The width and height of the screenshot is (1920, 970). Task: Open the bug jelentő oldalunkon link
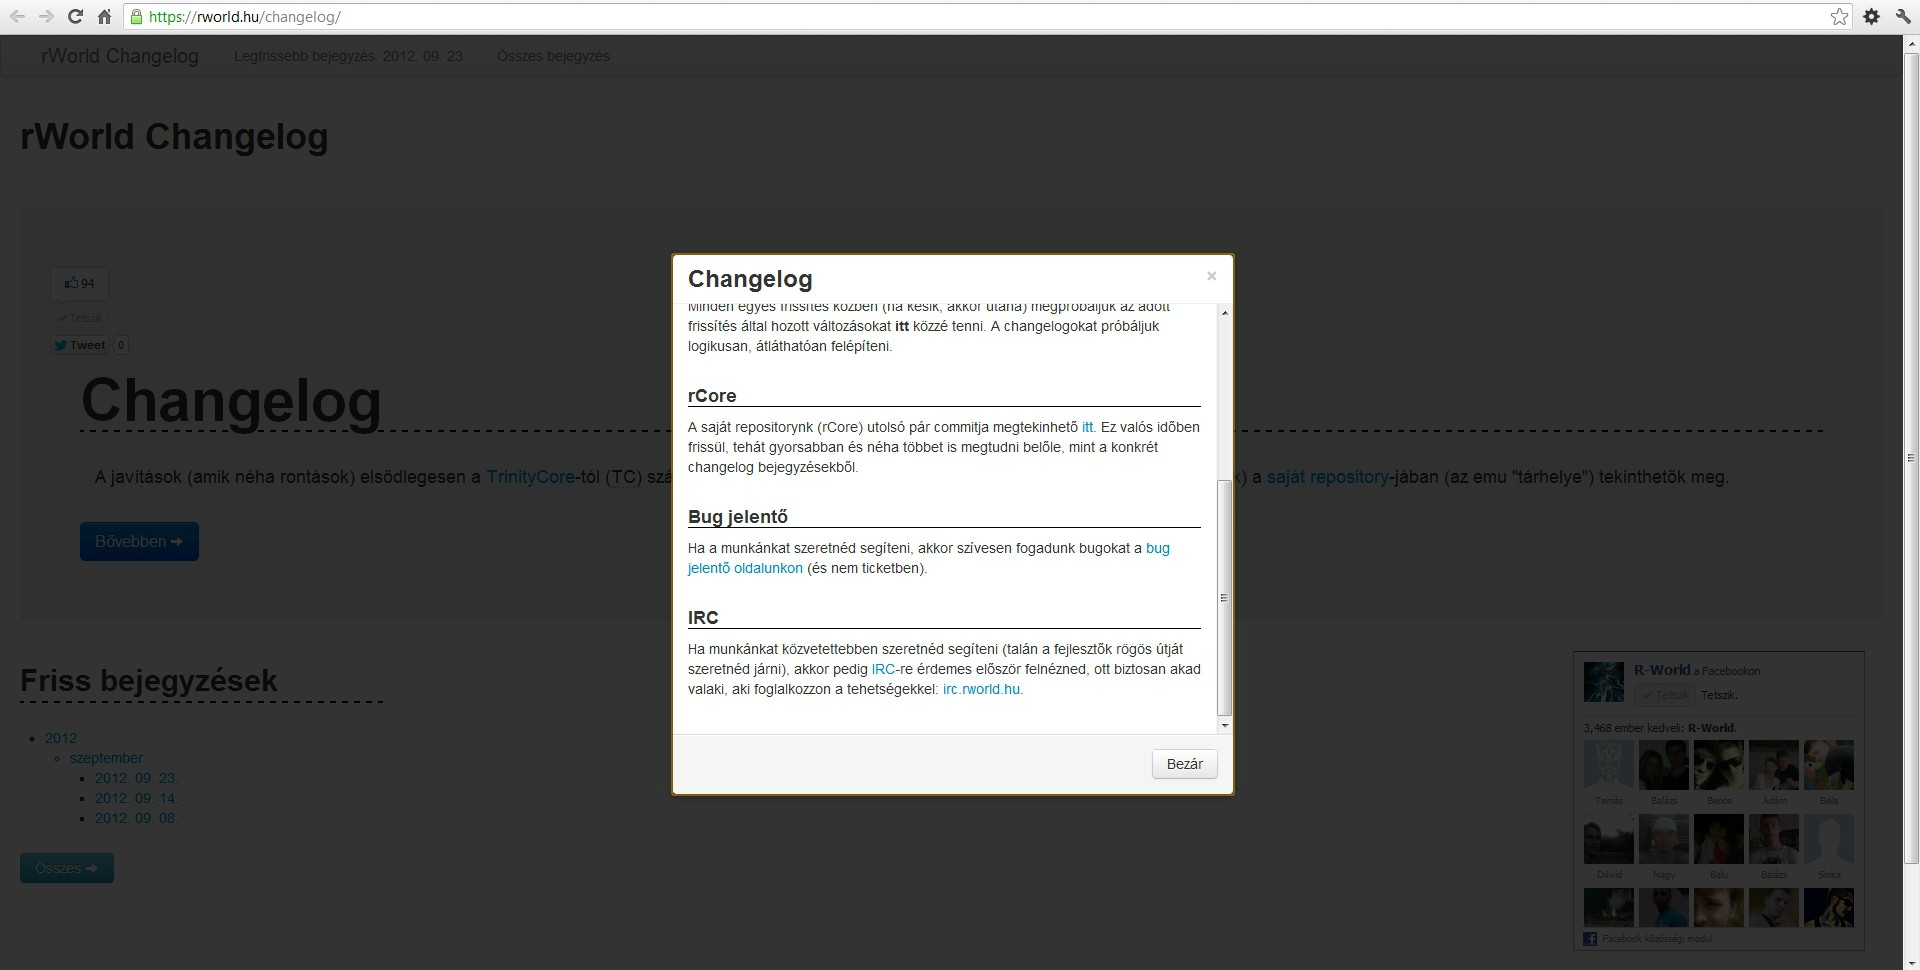(x=745, y=568)
